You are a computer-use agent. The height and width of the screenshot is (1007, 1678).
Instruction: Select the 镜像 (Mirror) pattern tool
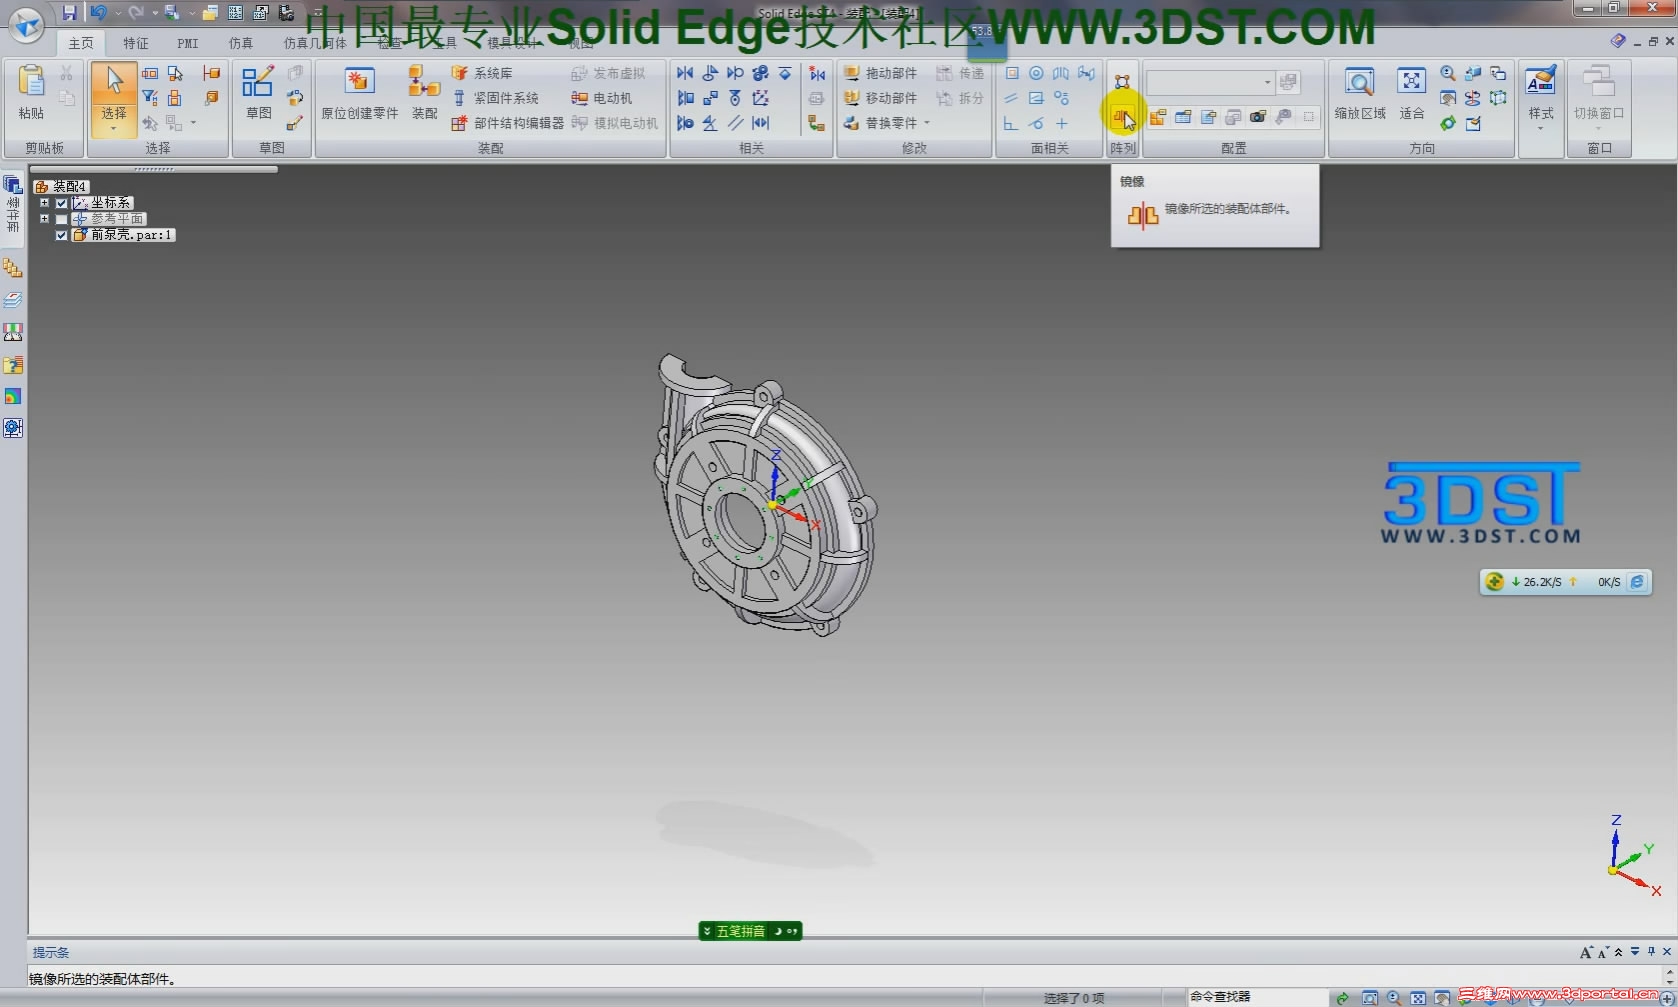coord(1122,116)
